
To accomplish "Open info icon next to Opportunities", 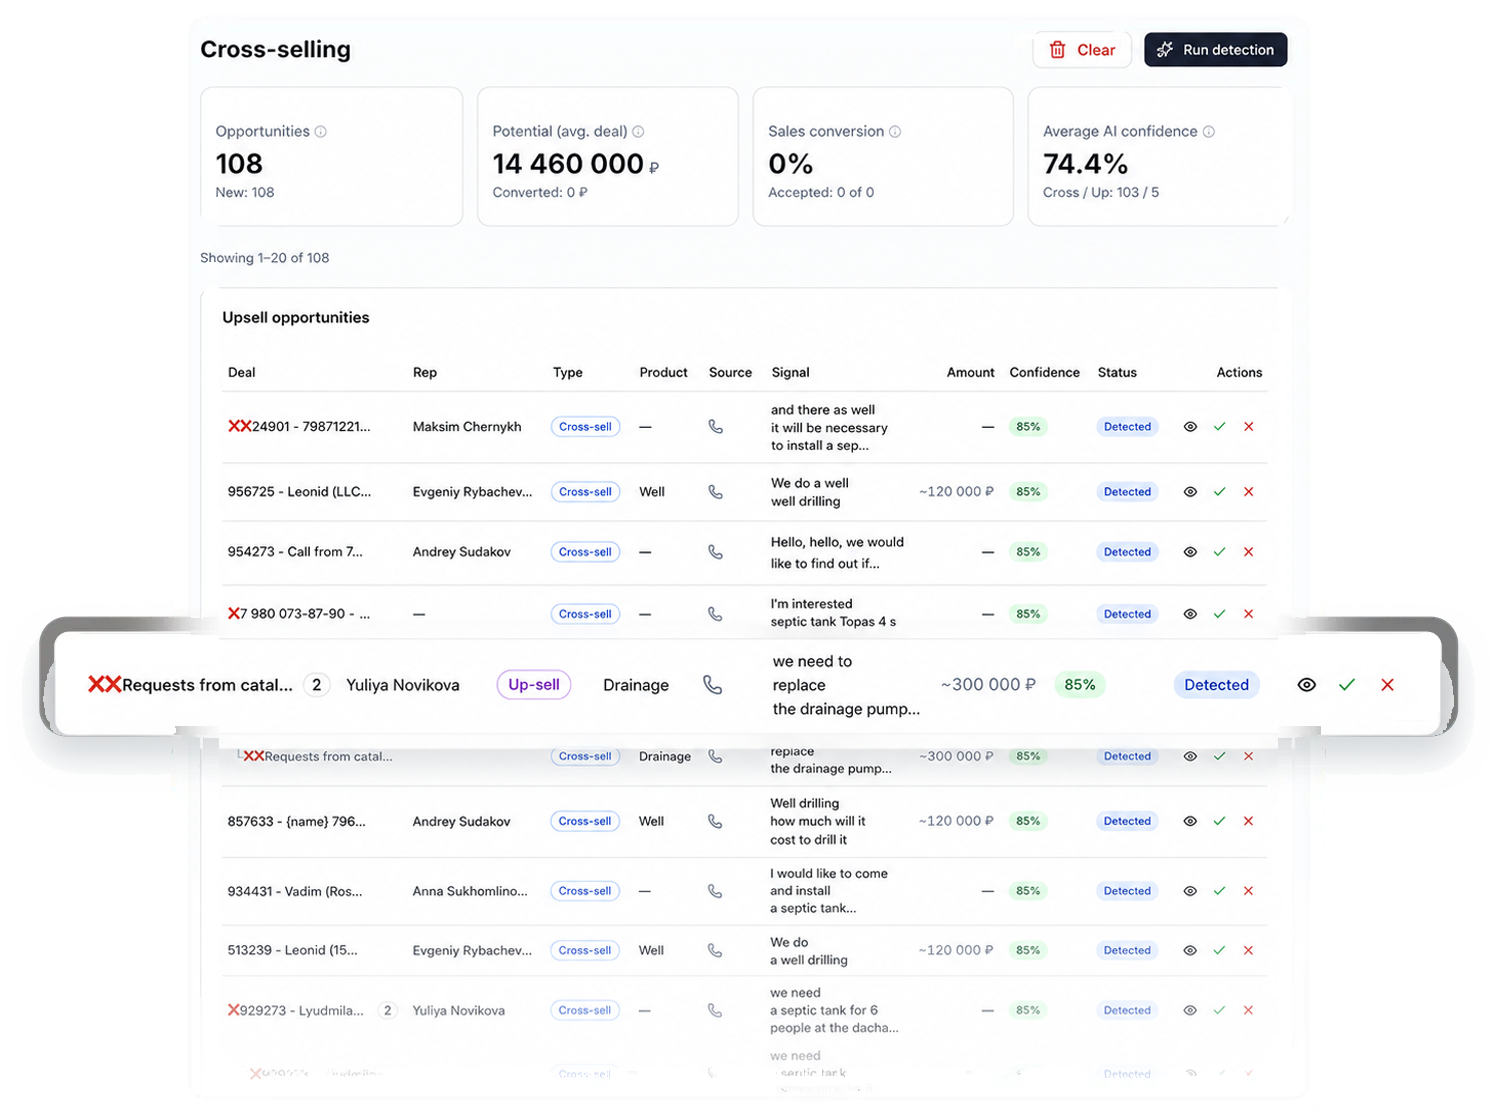I will [x=321, y=131].
